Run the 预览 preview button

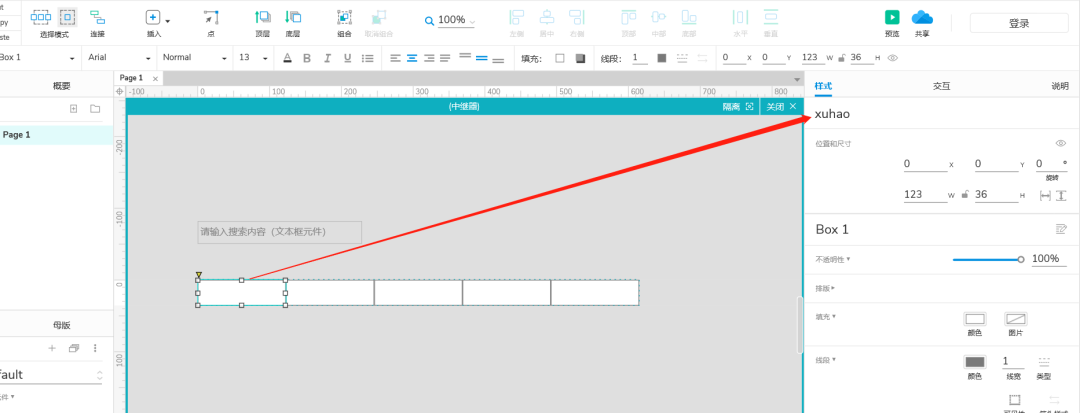(x=892, y=18)
